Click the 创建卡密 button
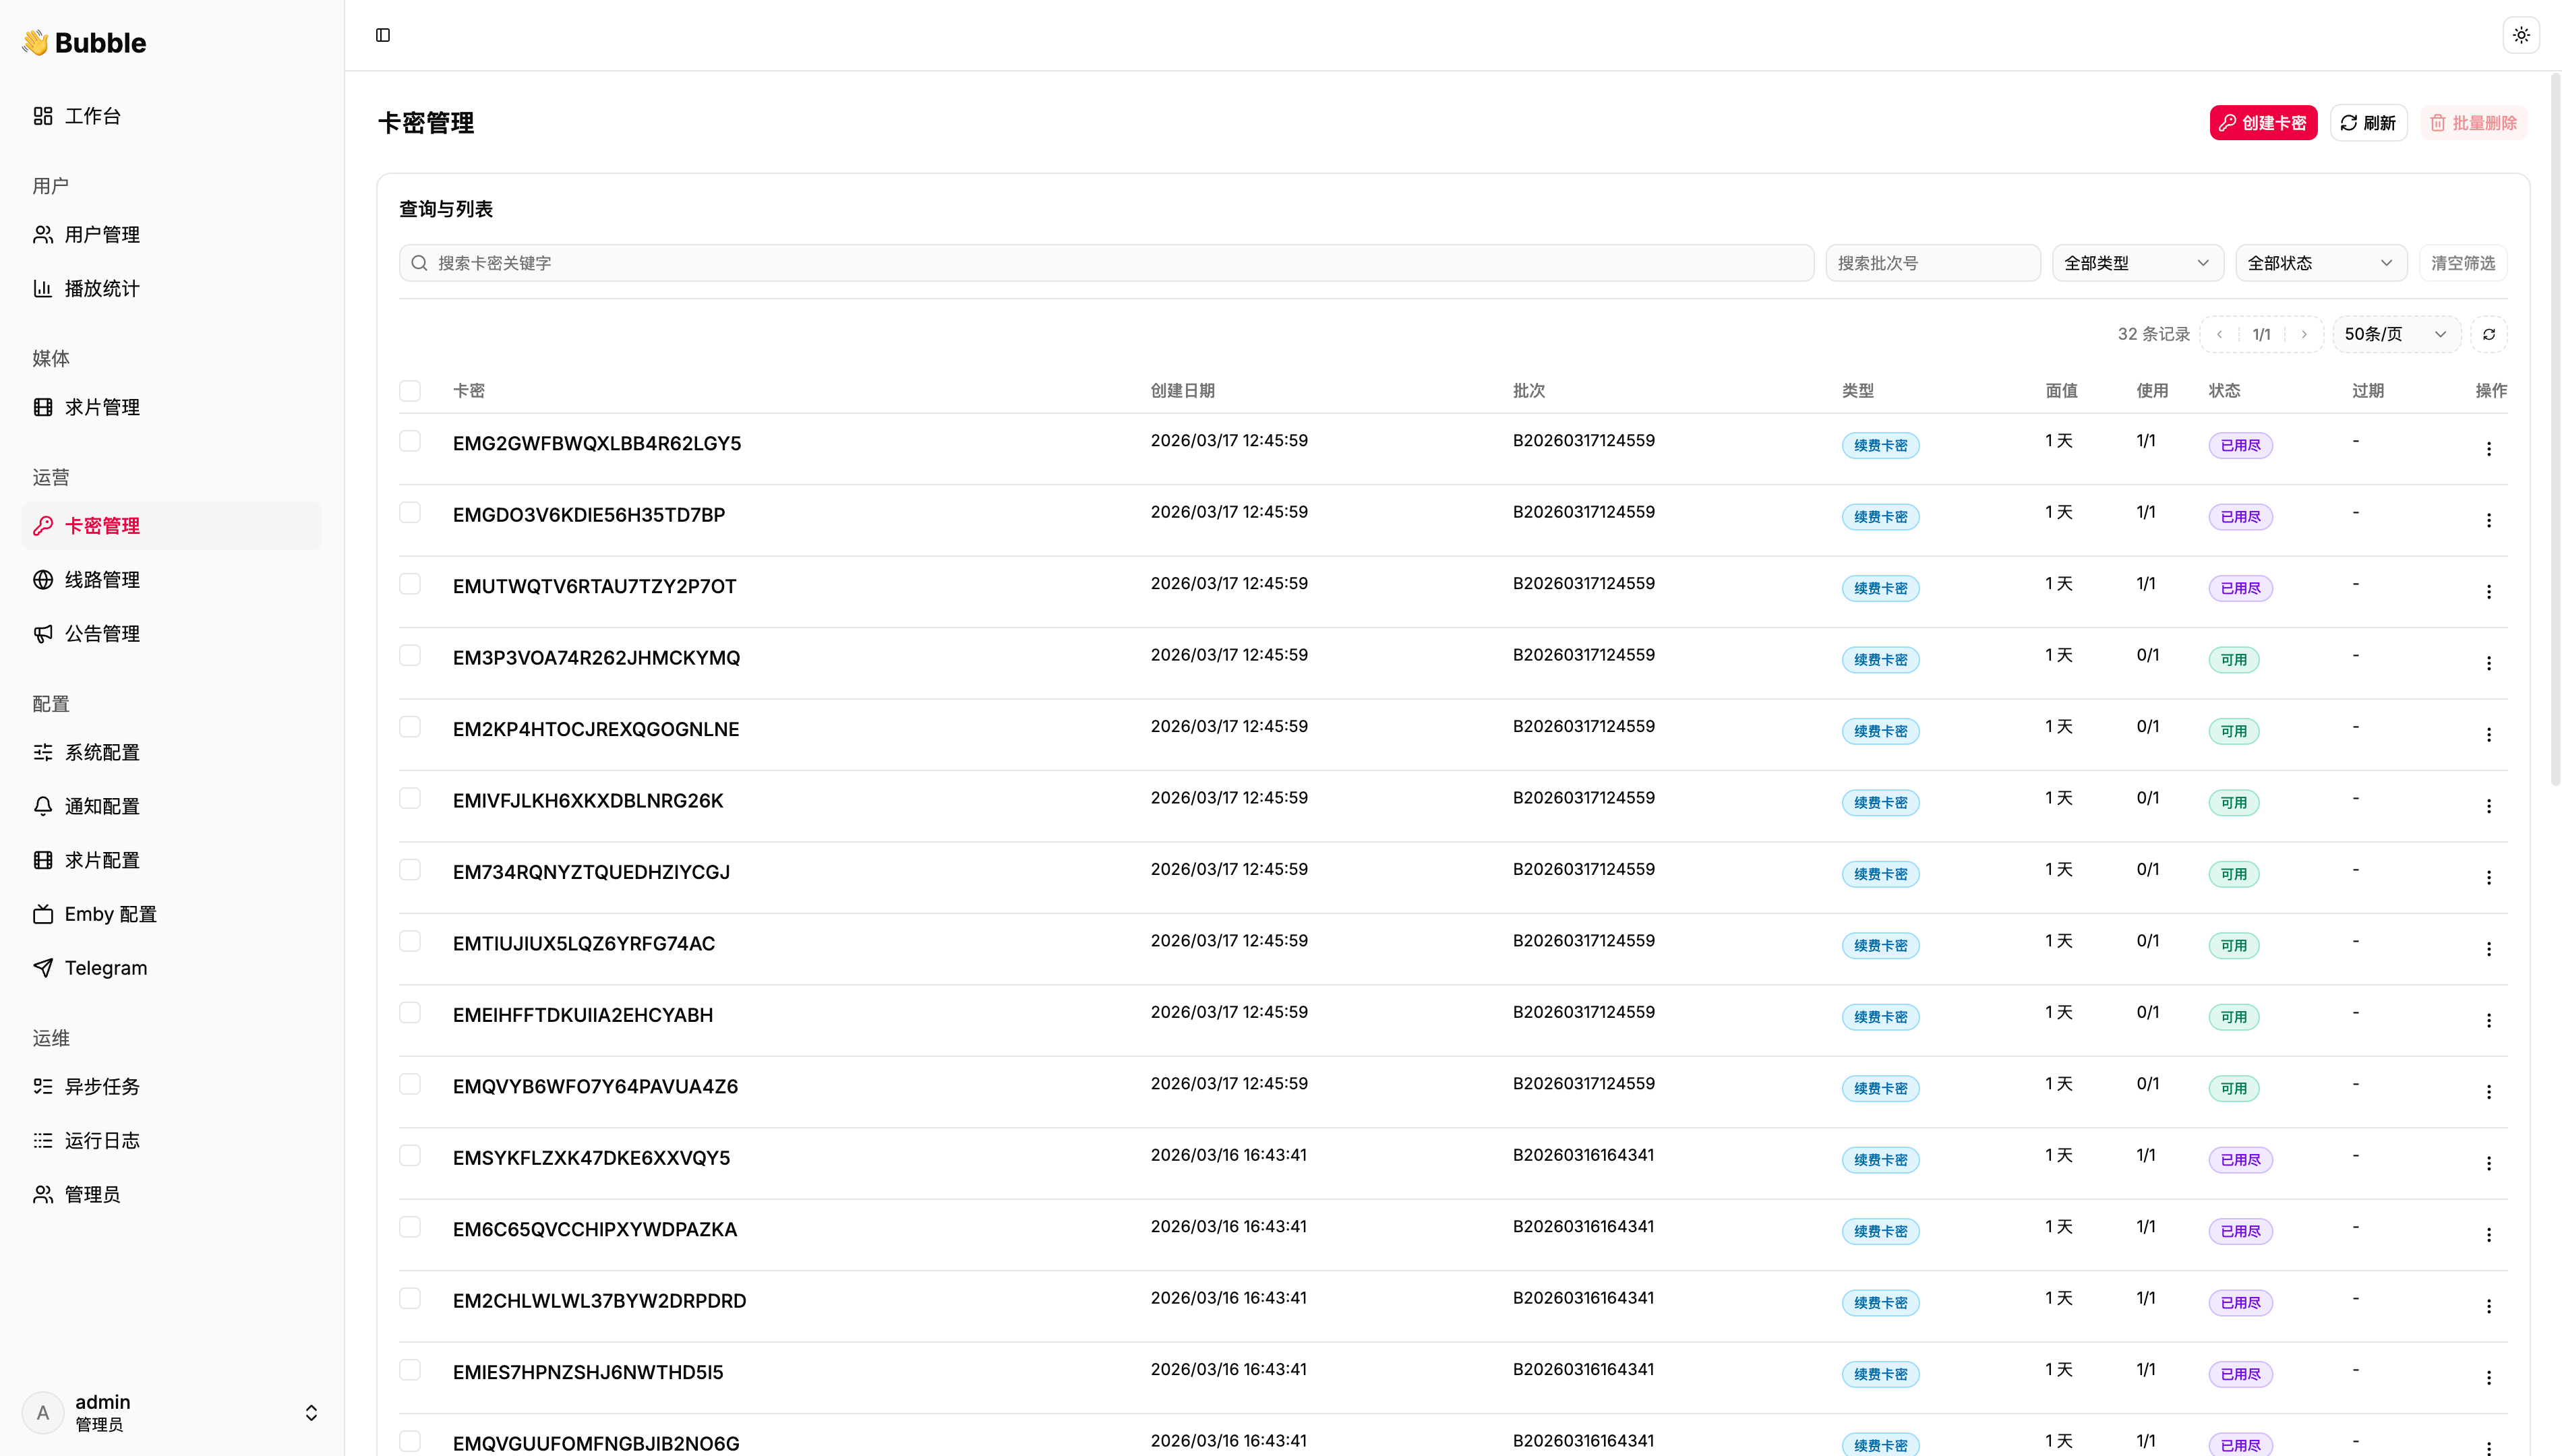Image resolution: width=2562 pixels, height=1456 pixels. (x=2263, y=123)
